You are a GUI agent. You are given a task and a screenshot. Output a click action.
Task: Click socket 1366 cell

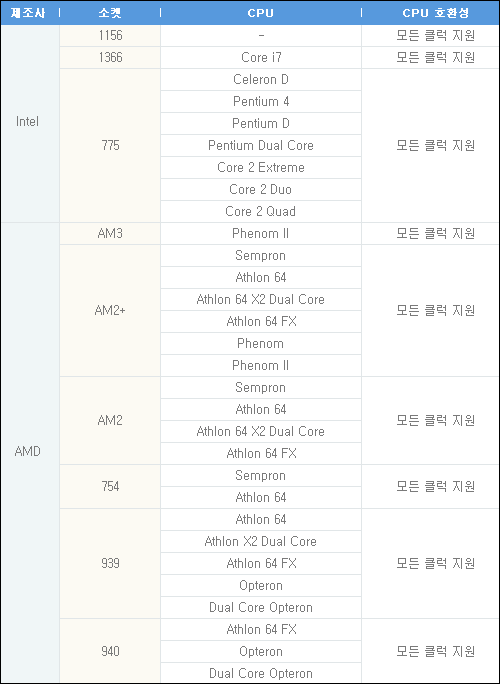110,58
